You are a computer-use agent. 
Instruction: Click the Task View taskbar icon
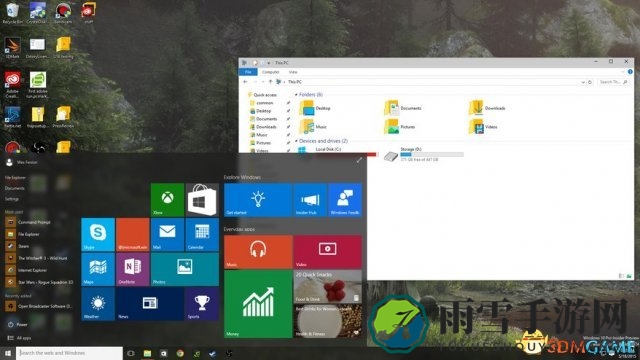tap(131, 353)
